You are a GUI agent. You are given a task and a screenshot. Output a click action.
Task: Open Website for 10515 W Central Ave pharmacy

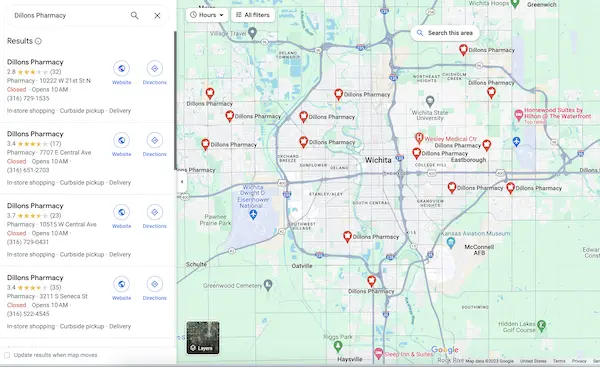point(121,216)
